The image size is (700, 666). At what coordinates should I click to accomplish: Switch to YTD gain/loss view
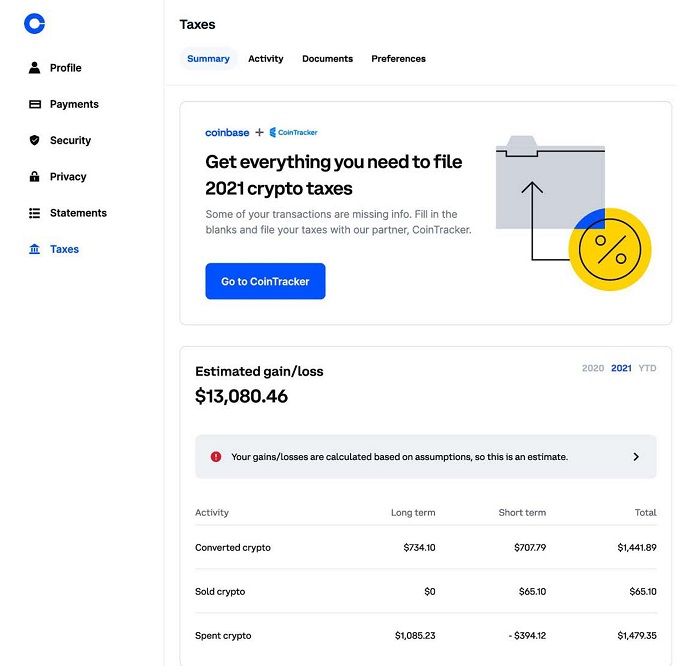647,369
